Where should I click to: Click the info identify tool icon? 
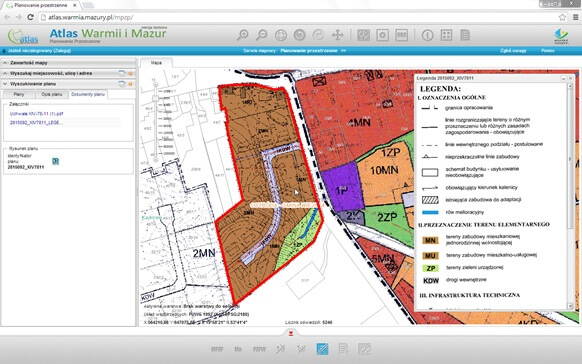pyautogui.click(x=427, y=35)
